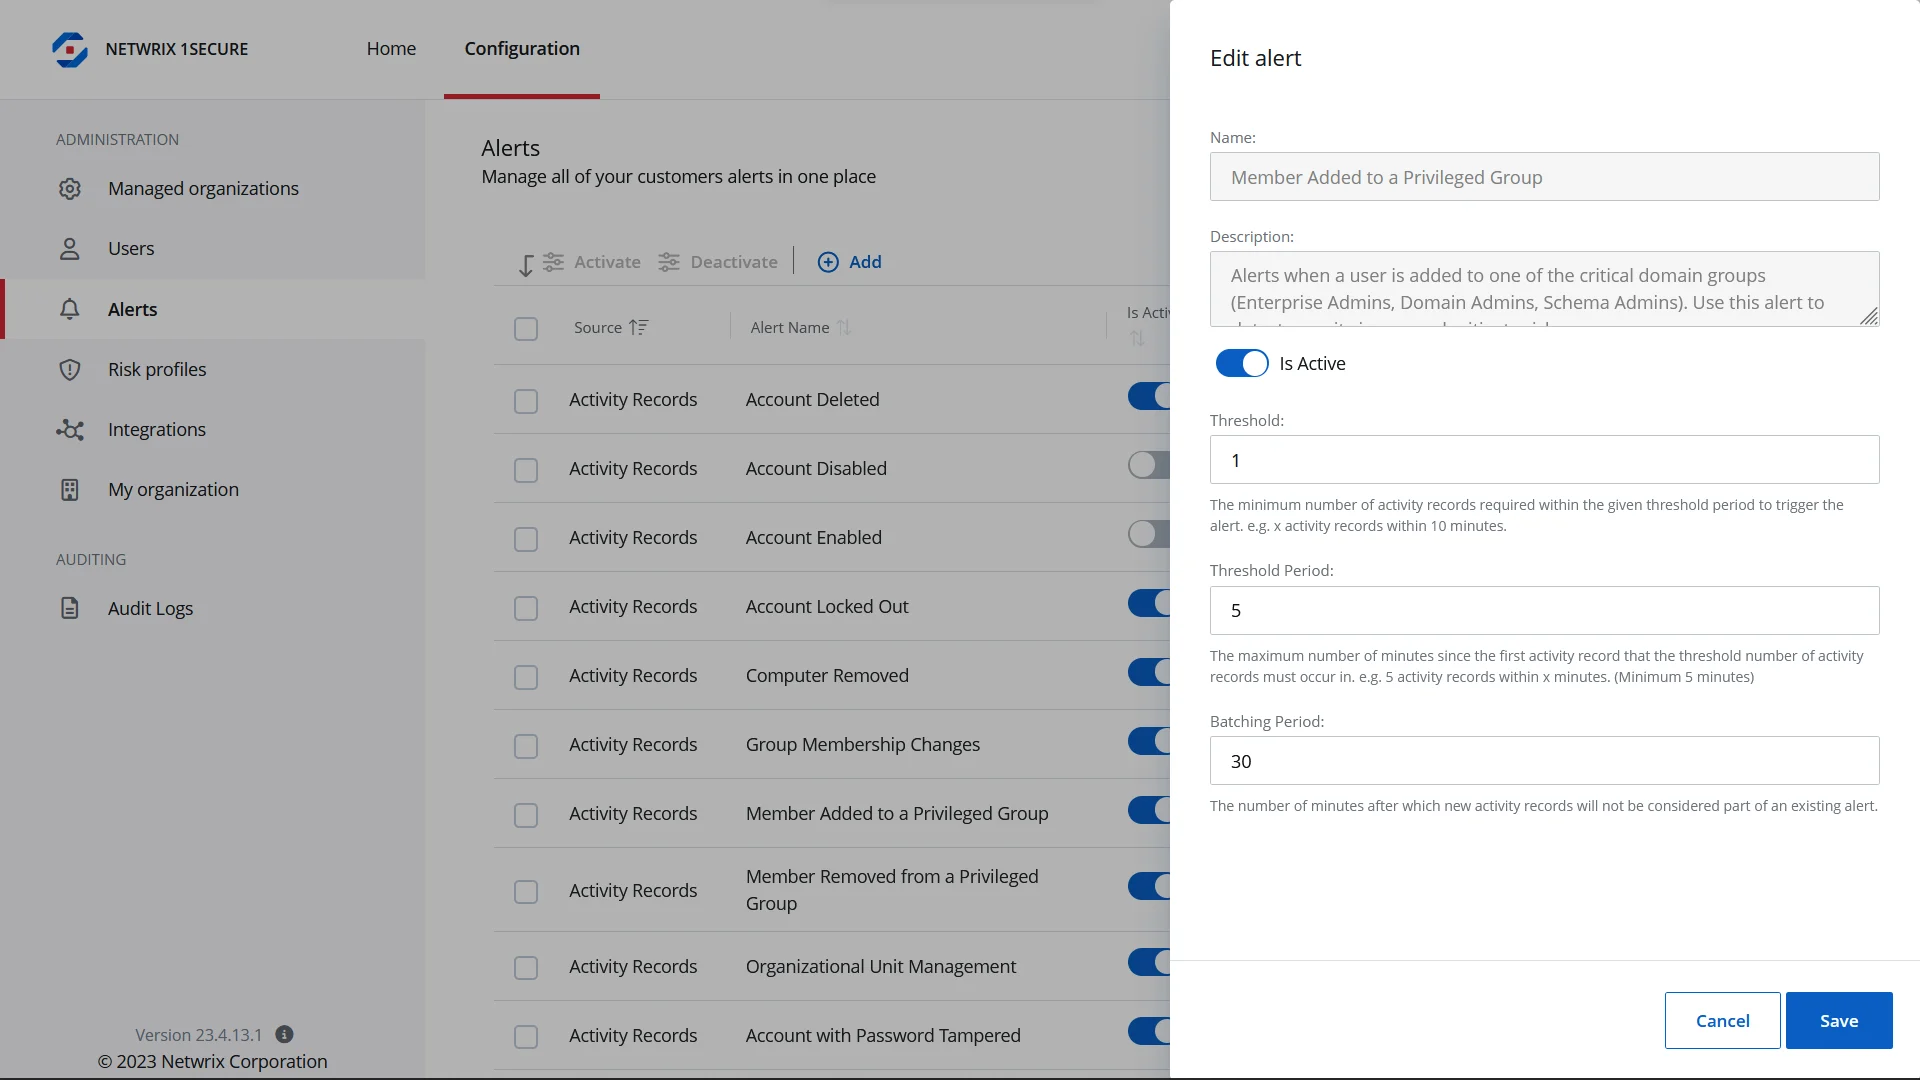Image resolution: width=1920 pixels, height=1080 pixels.
Task: Check the Group Membership Changes row checkbox
Action: pos(526,746)
